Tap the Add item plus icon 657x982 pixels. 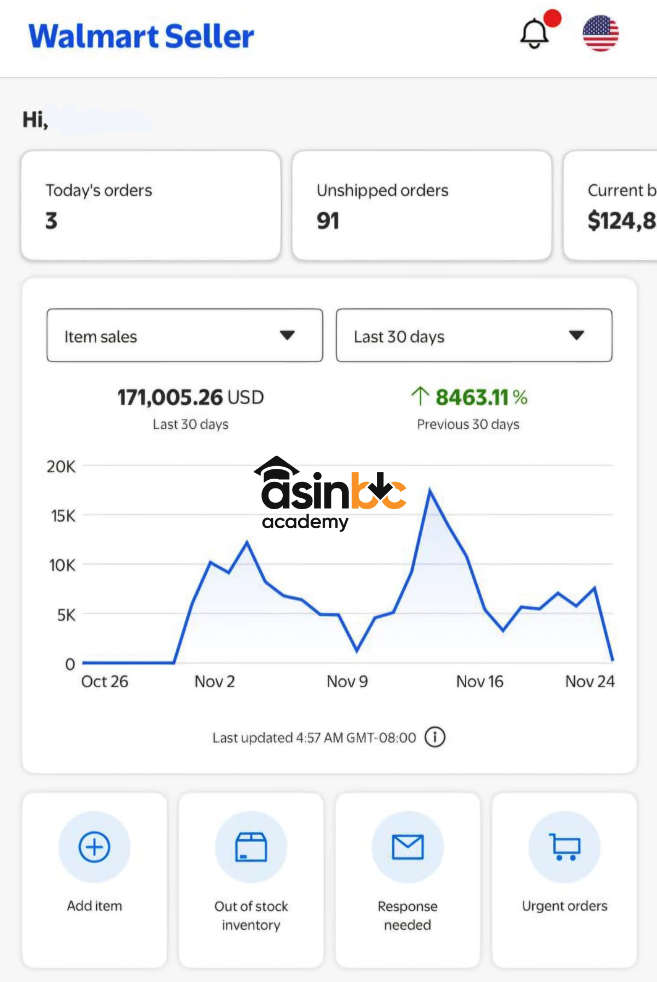click(94, 848)
